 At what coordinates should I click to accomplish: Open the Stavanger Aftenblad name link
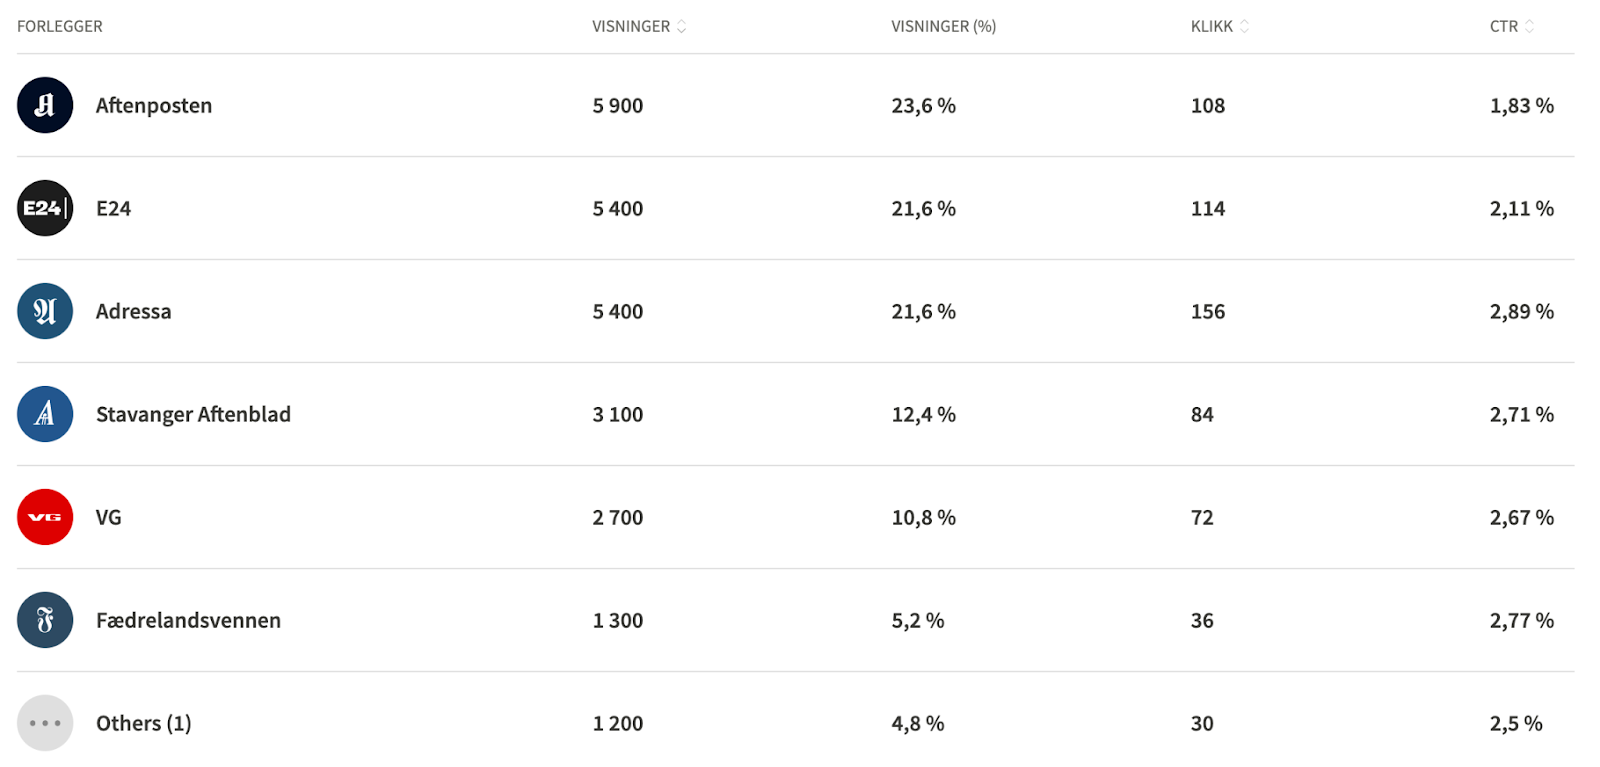pos(193,414)
